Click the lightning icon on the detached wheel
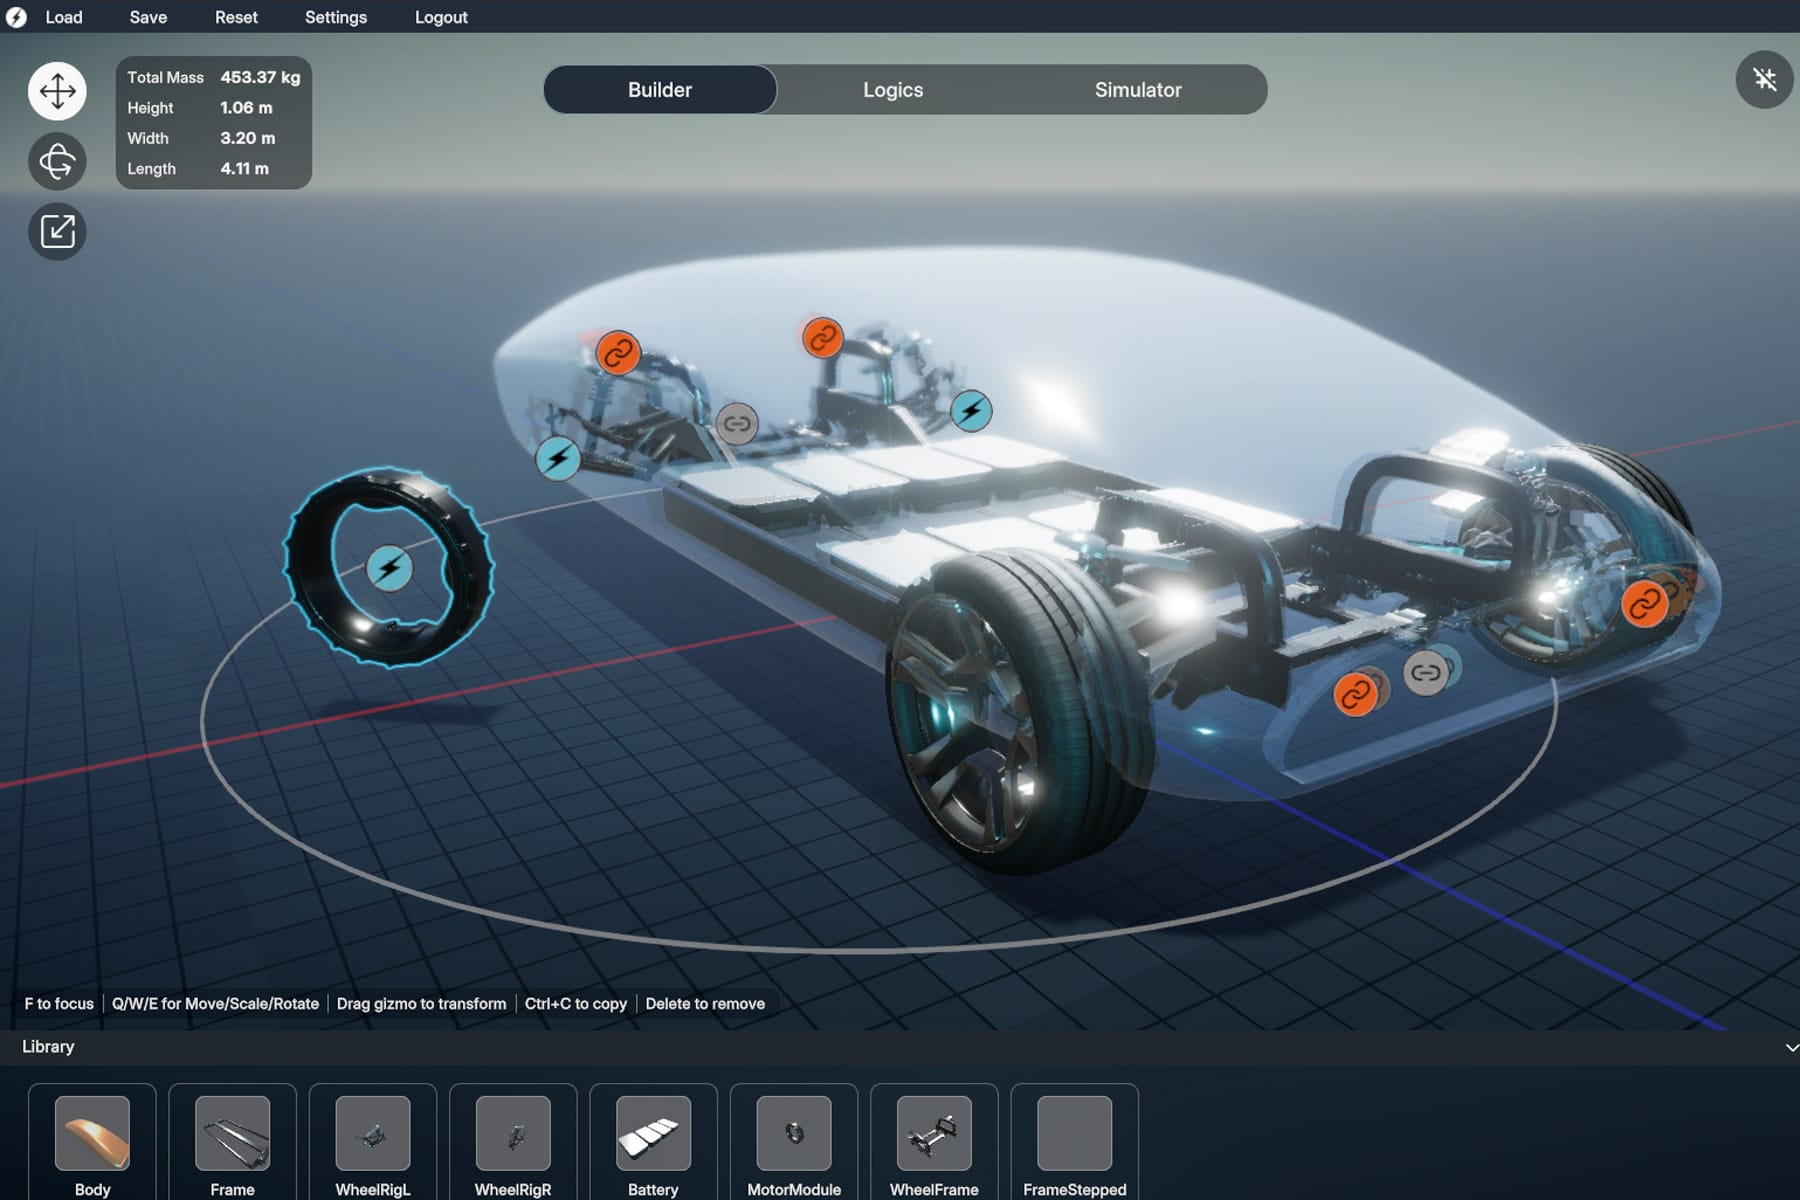The height and width of the screenshot is (1200, 1800). (x=389, y=568)
